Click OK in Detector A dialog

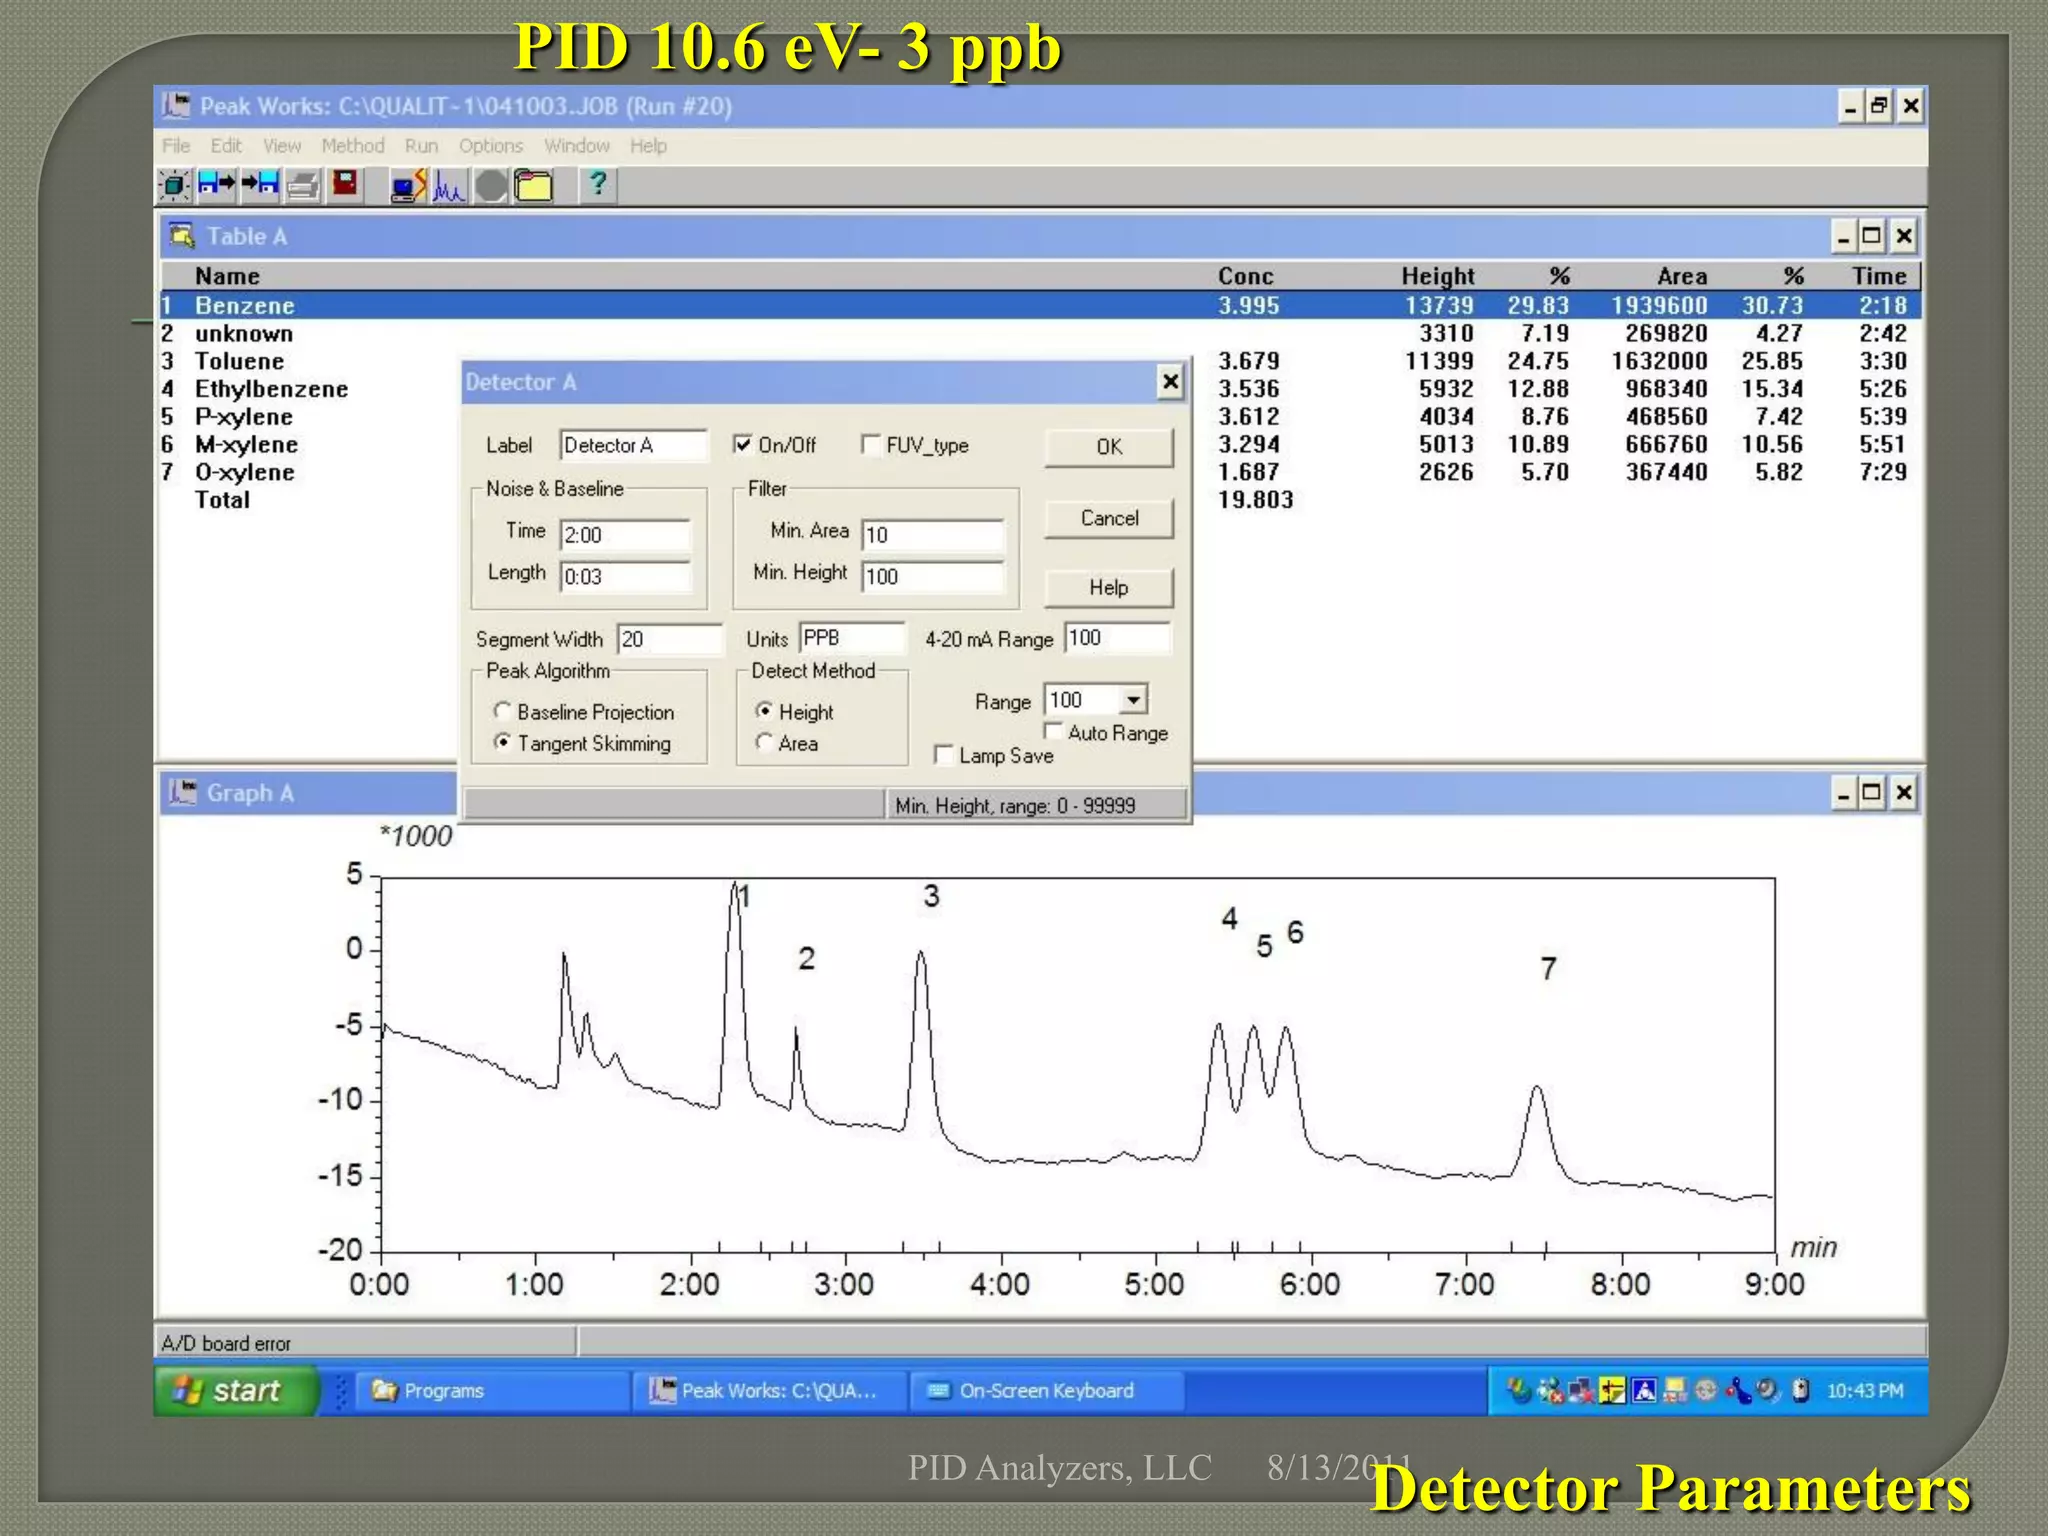point(1109,447)
